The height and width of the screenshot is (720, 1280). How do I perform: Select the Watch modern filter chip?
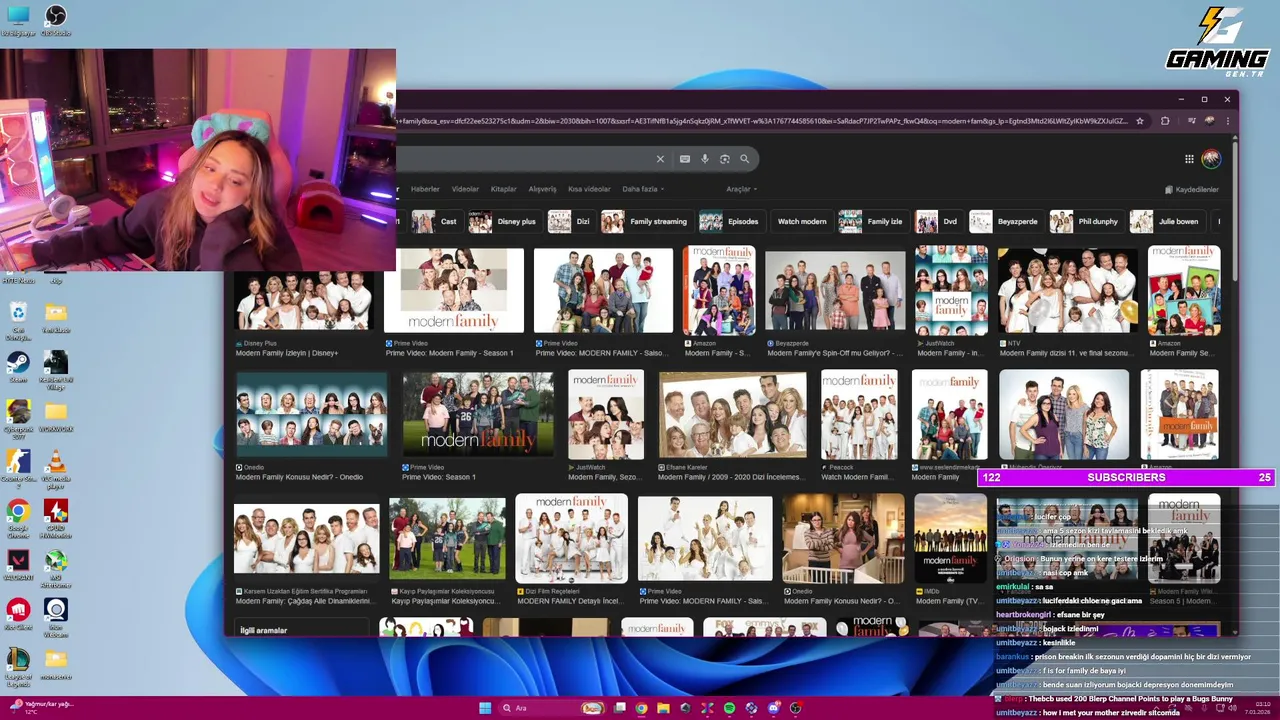802,222
